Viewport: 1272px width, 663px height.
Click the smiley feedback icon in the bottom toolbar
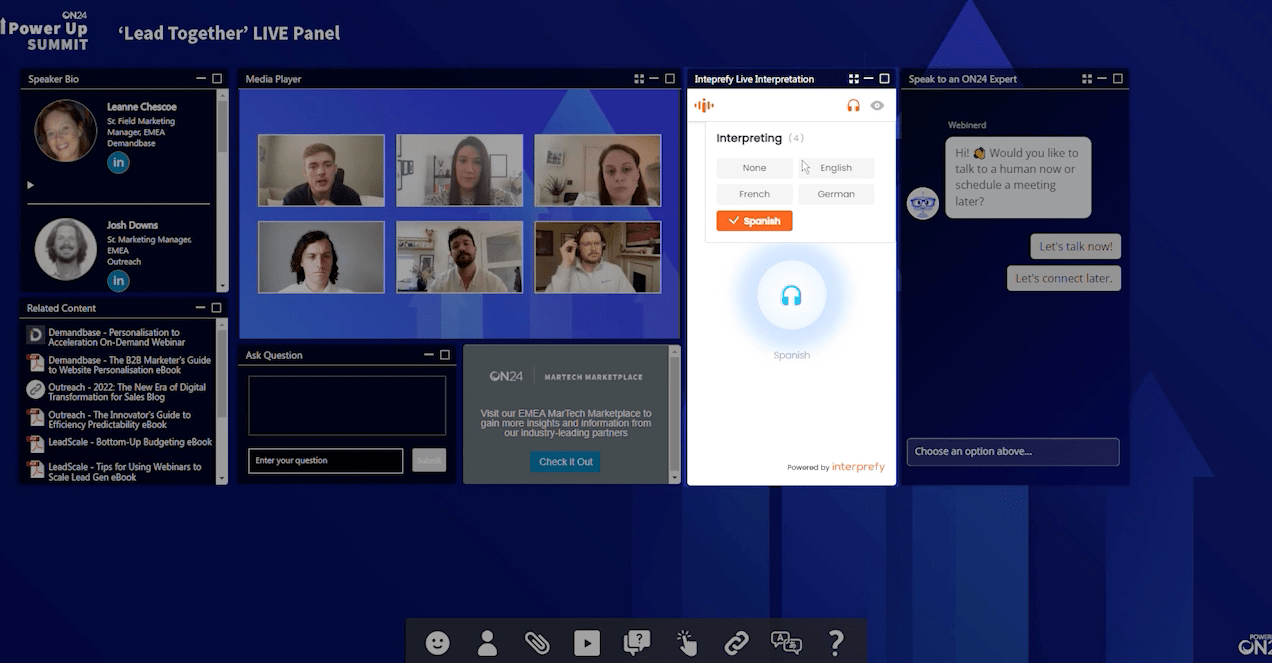point(437,643)
